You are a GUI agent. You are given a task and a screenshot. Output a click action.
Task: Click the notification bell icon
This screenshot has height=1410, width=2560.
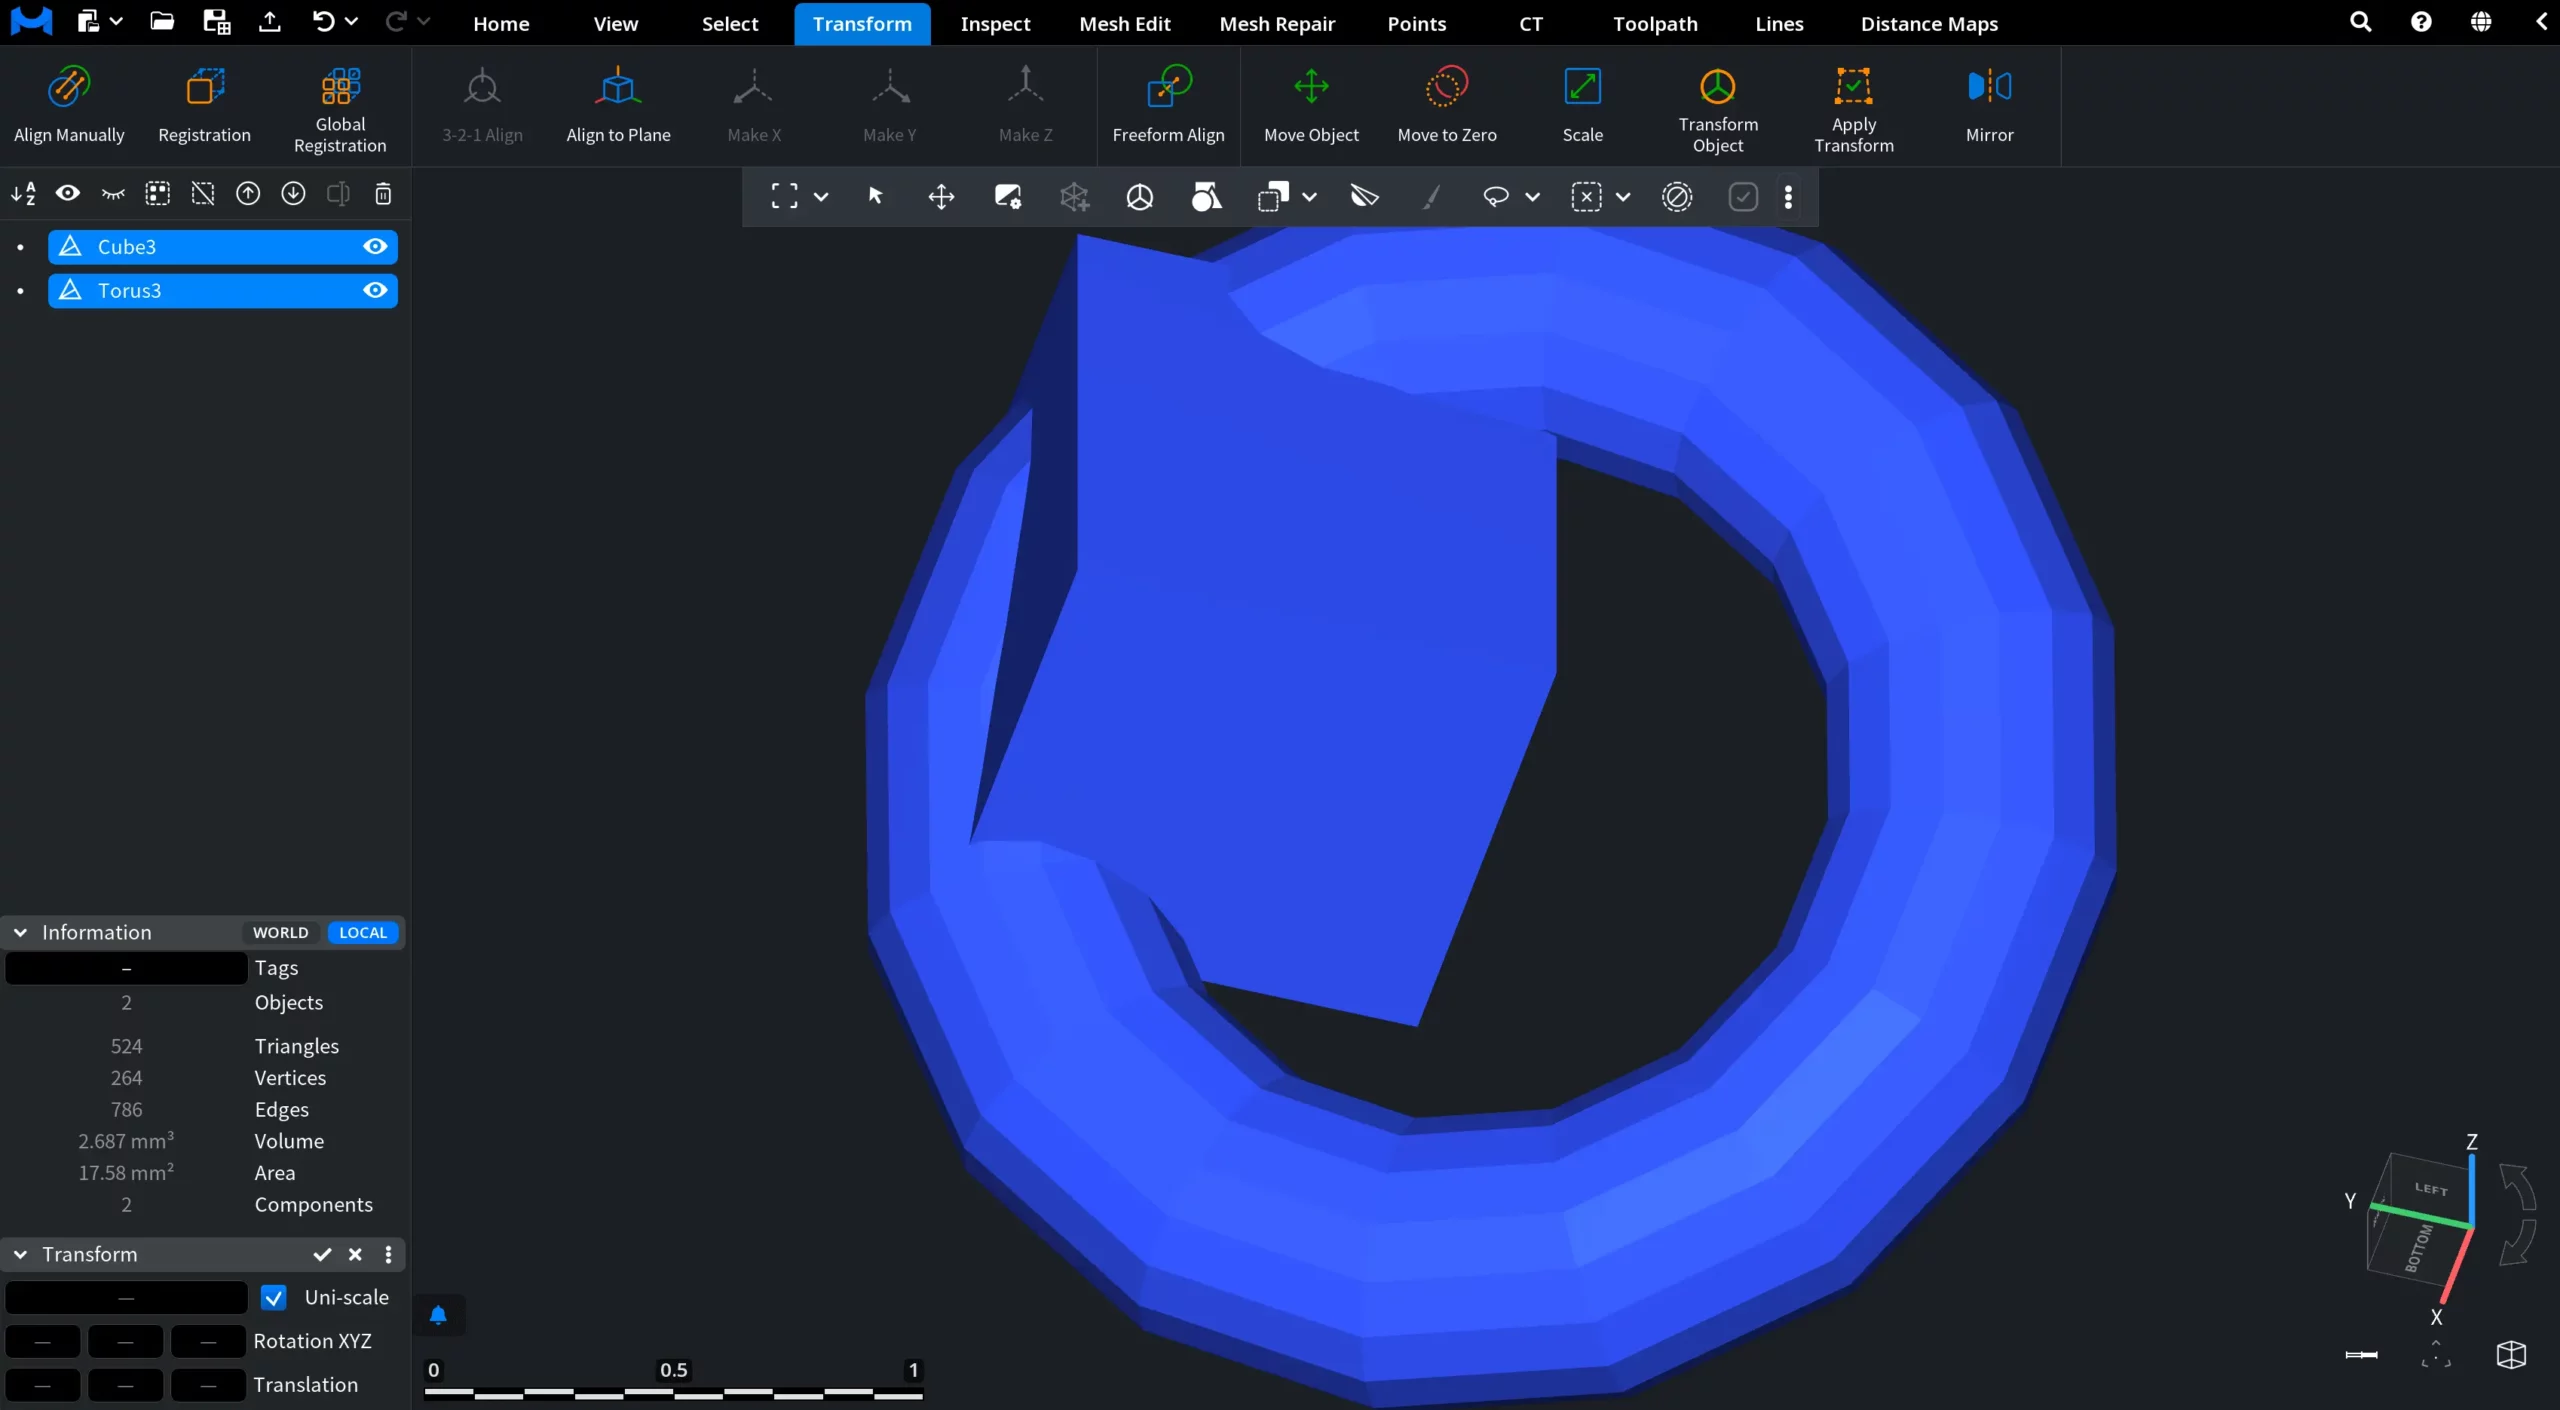point(438,1315)
